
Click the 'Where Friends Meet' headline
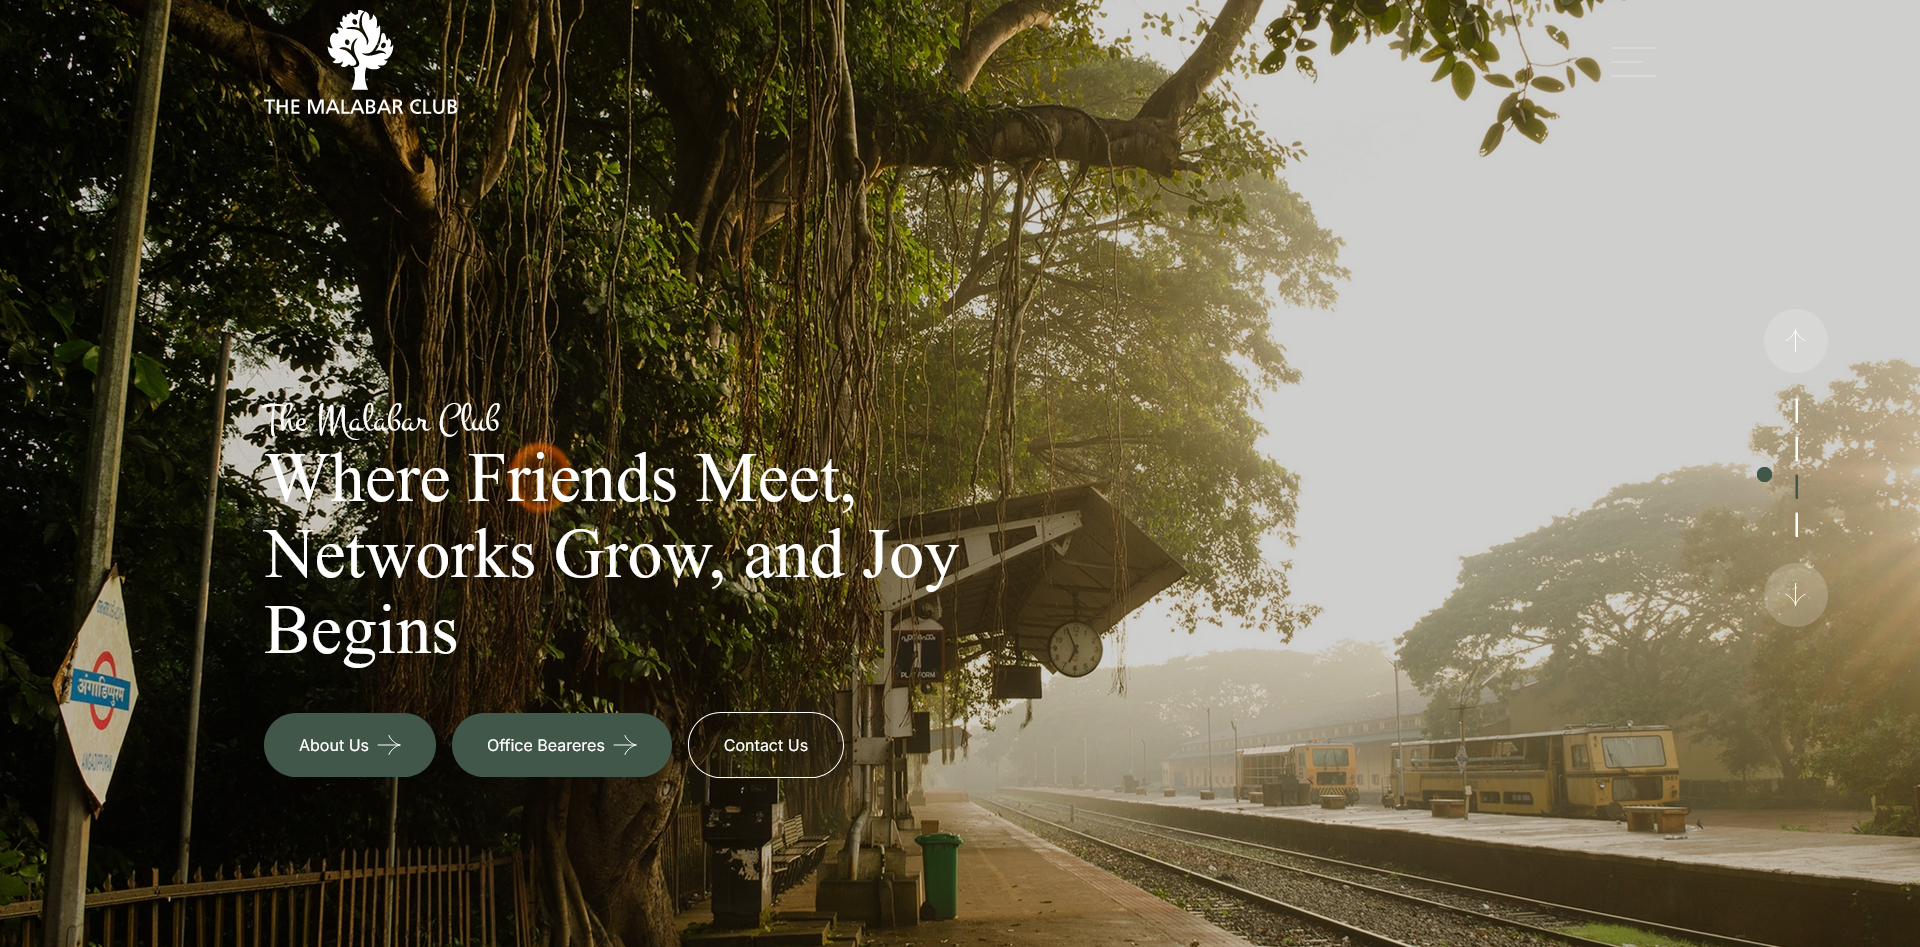pos(560,478)
